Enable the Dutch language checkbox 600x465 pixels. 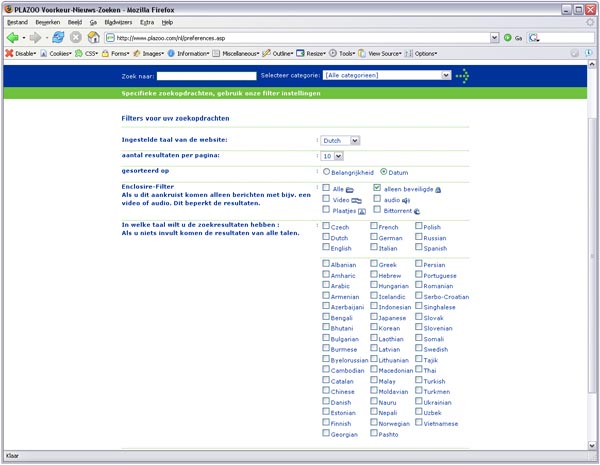(327, 238)
